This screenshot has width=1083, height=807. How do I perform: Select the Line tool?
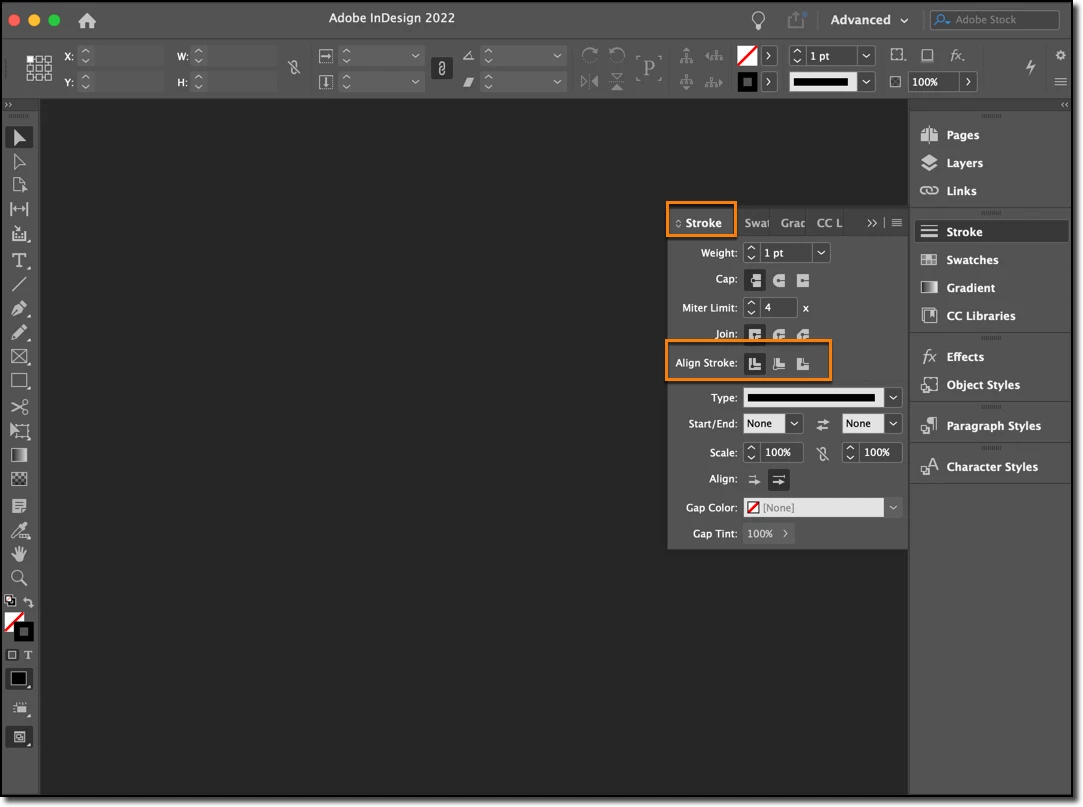click(x=19, y=284)
